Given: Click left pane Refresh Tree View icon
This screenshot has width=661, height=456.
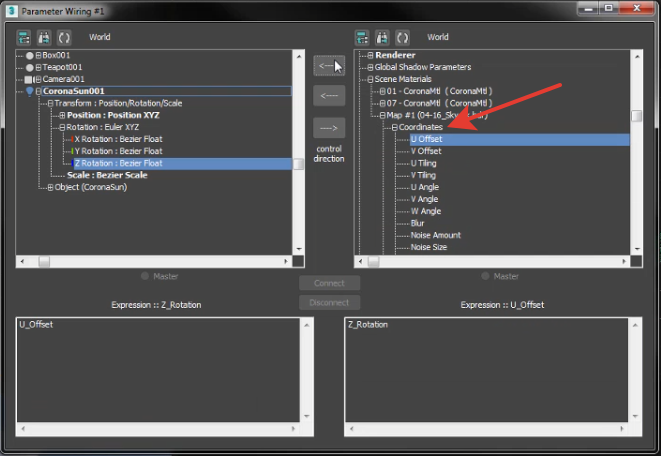Looking at the screenshot, I should (x=64, y=38).
